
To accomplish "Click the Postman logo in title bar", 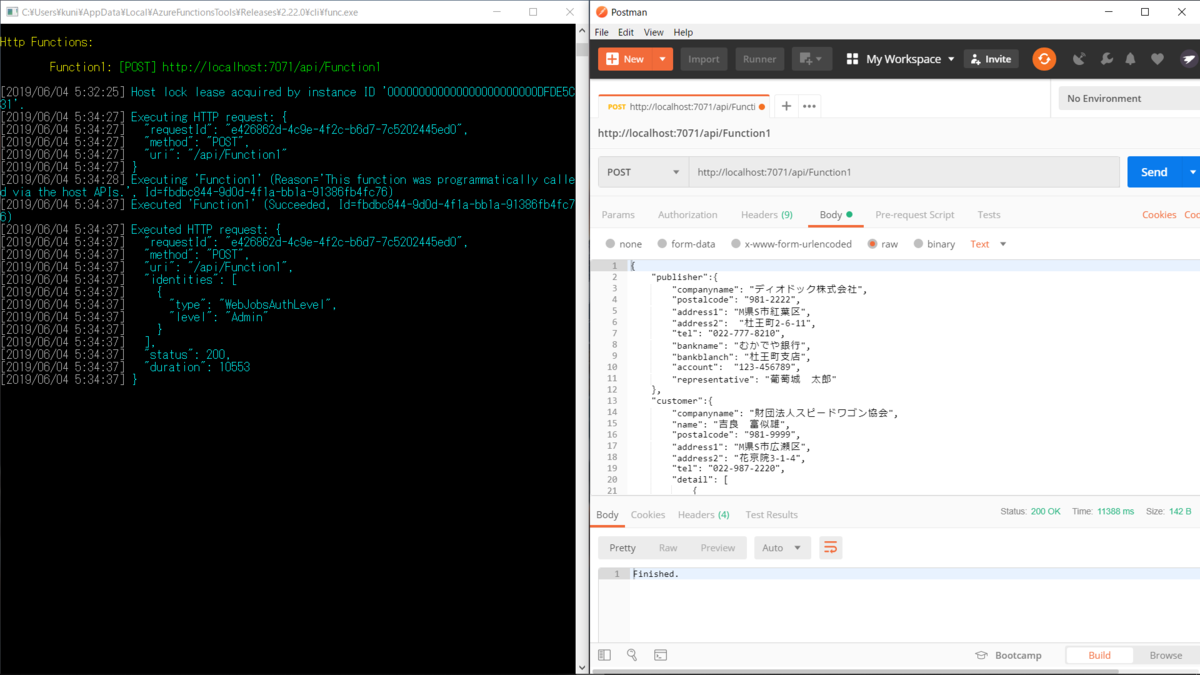I will (x=601, y=12).
